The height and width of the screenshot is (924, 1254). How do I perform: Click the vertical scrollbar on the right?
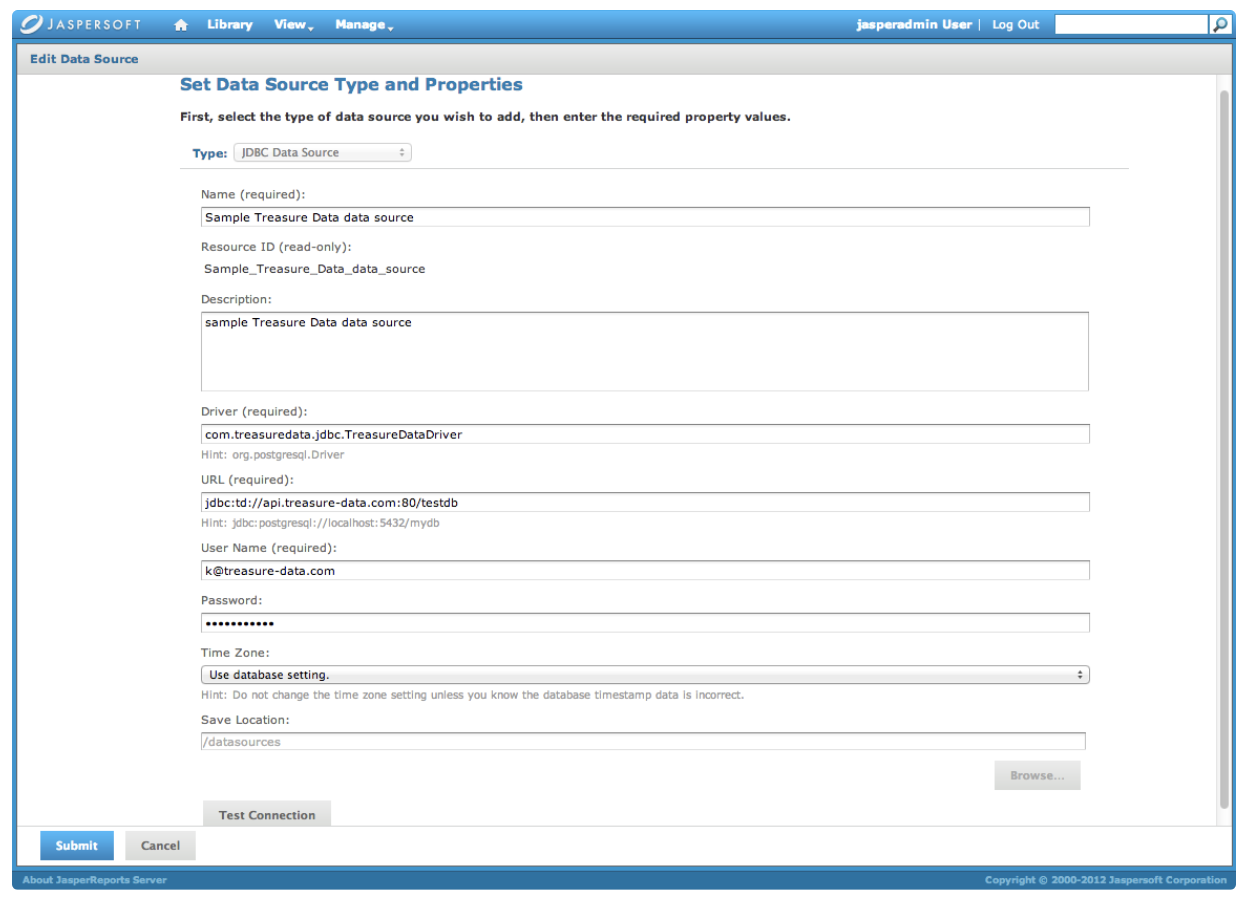click(1224, 450)
